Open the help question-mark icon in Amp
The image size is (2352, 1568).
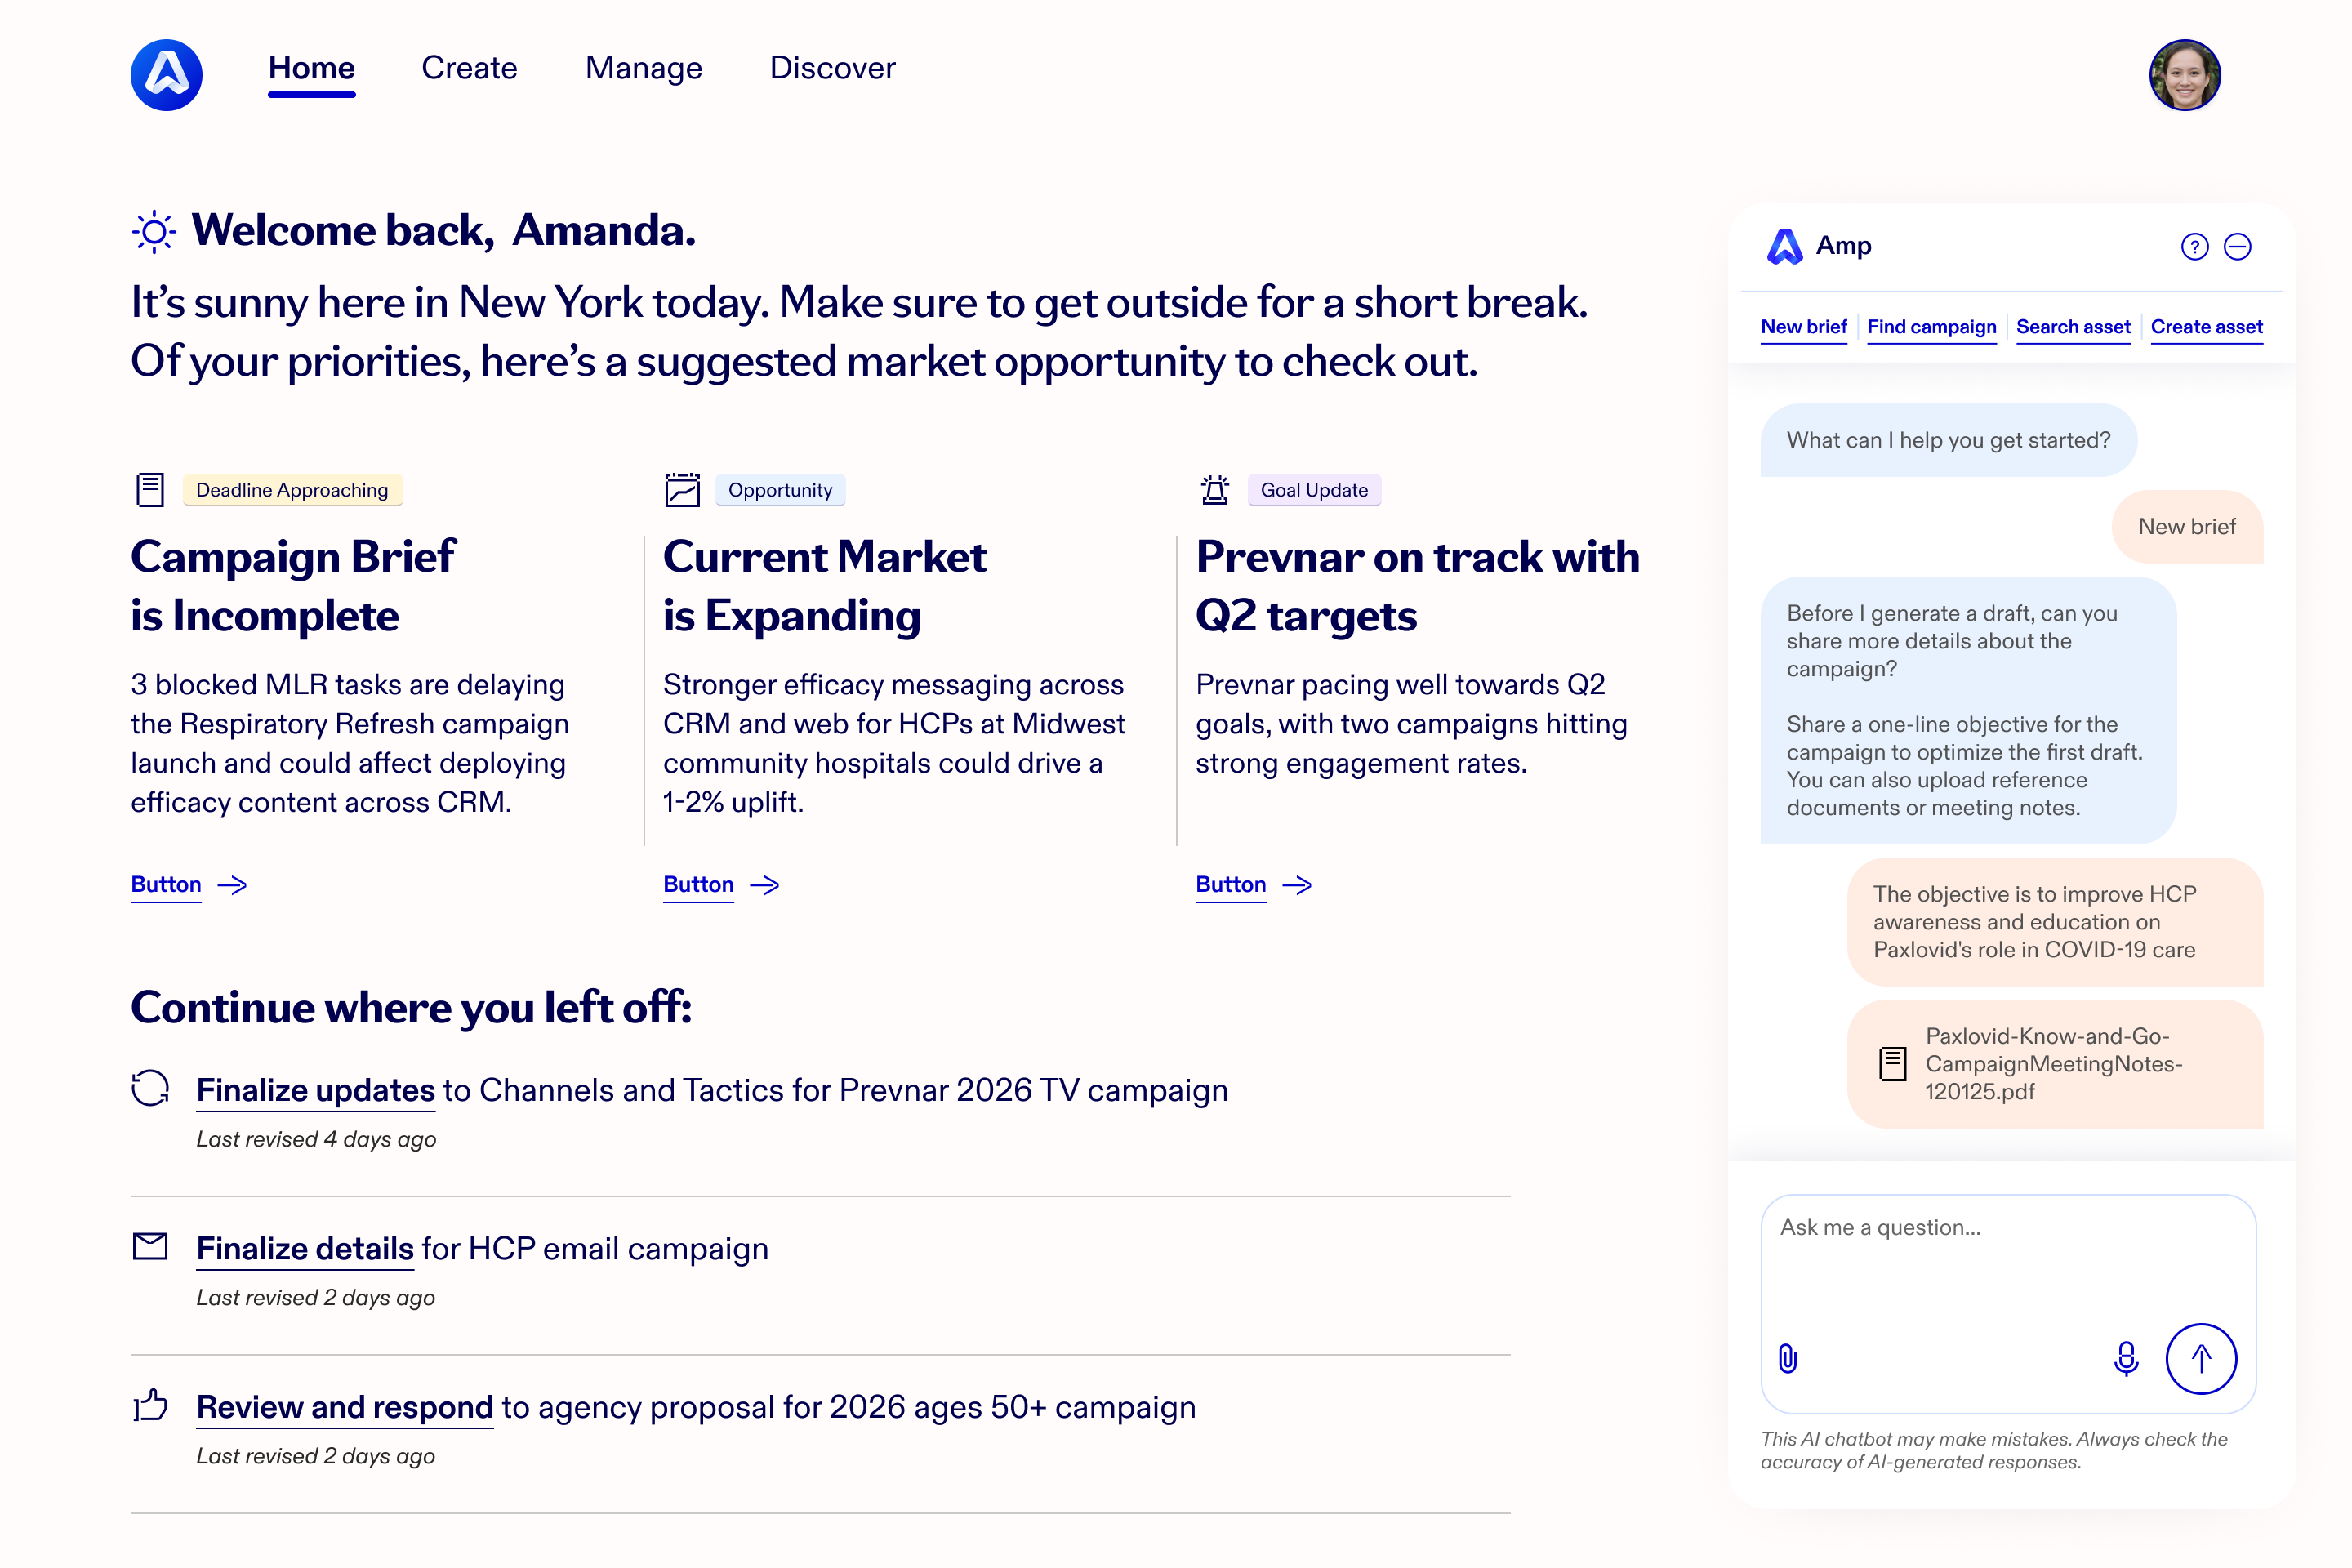2194,247
